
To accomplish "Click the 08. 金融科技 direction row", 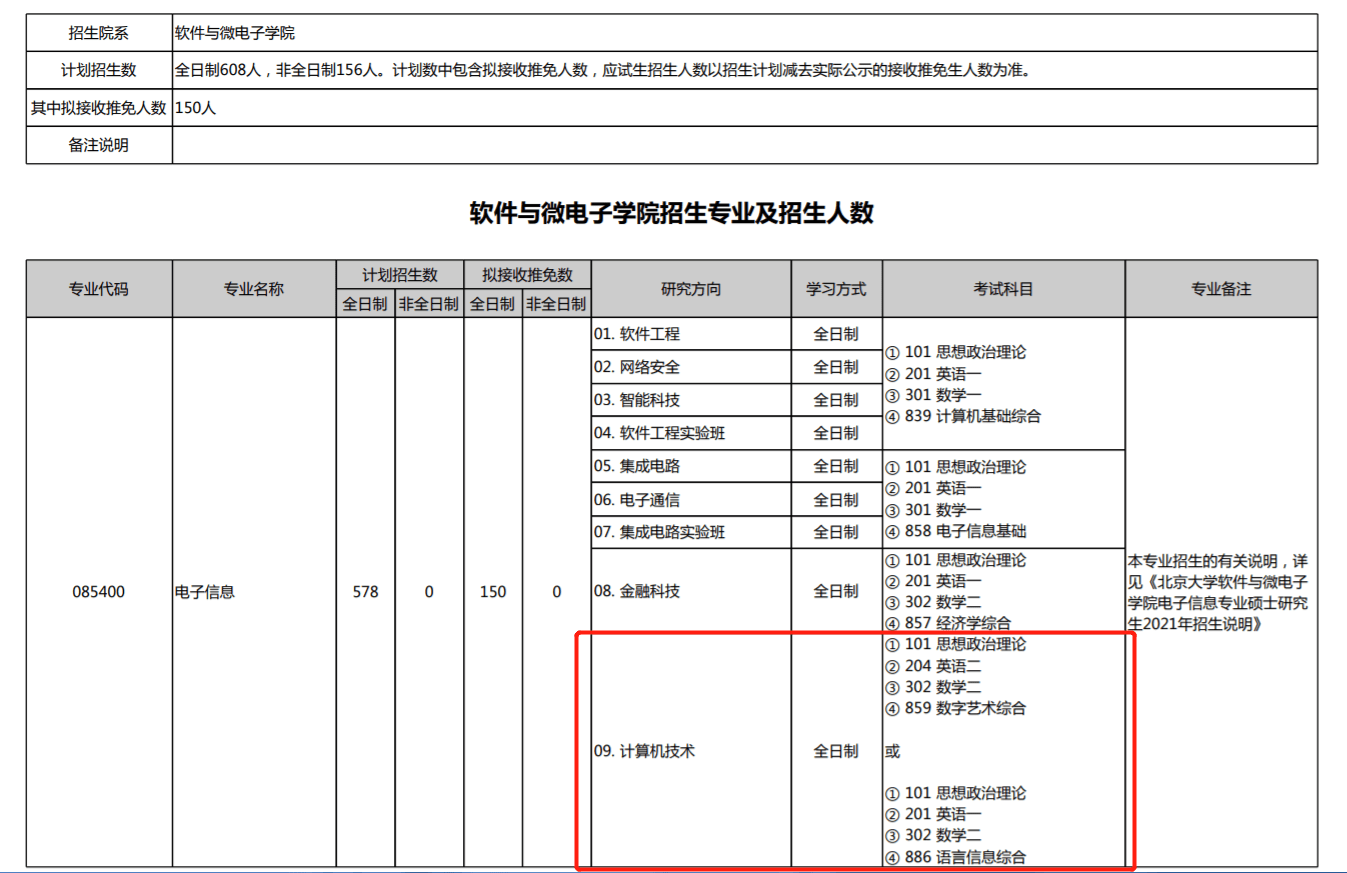I will (691, 591).
